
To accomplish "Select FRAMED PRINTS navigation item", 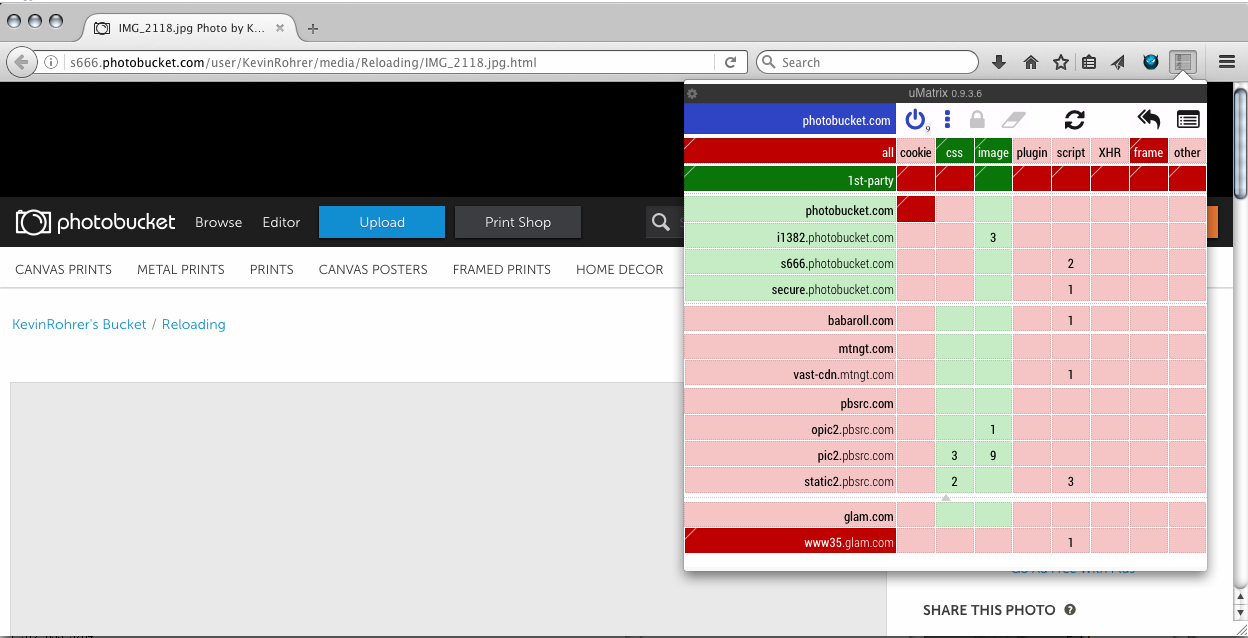I will click(502, 269).
